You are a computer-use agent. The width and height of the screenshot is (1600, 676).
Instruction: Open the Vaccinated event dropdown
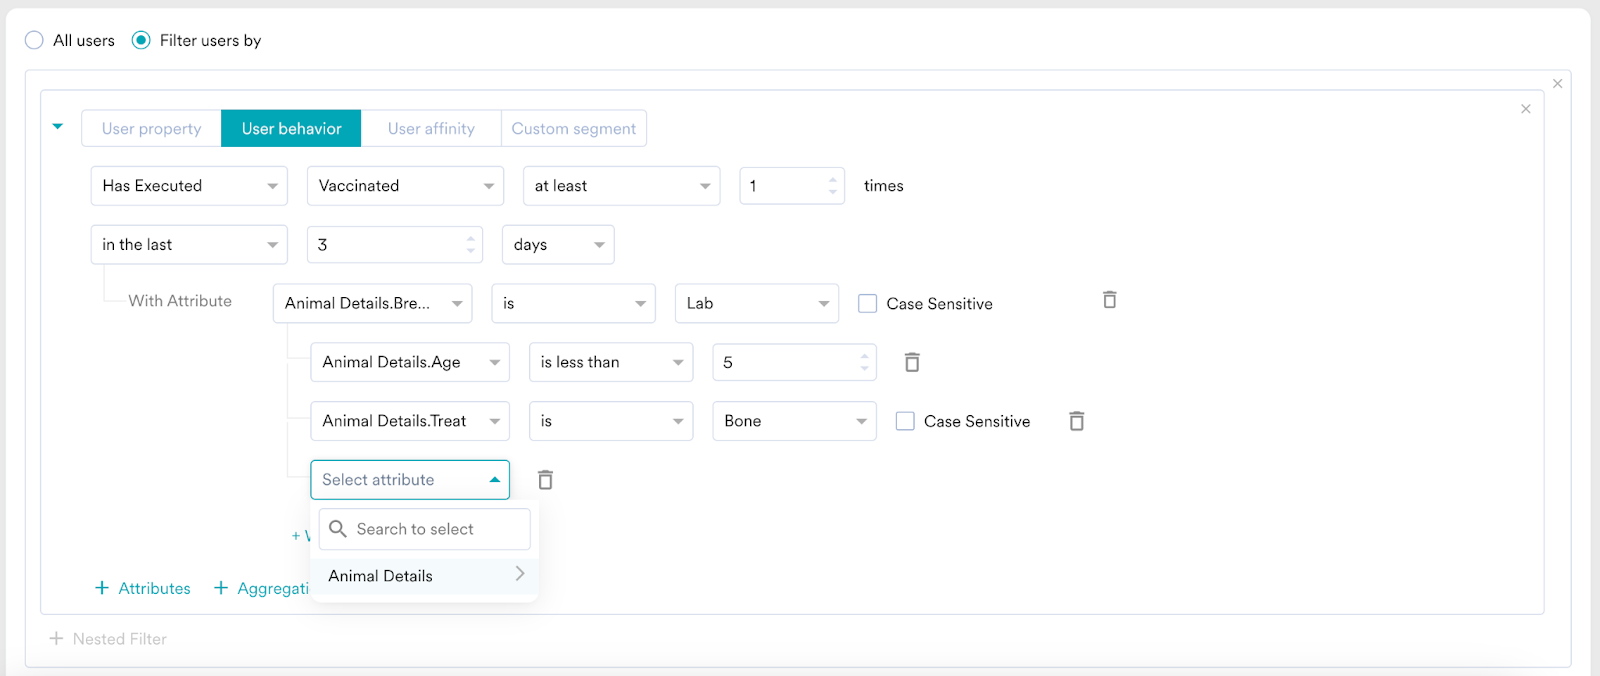405,186
